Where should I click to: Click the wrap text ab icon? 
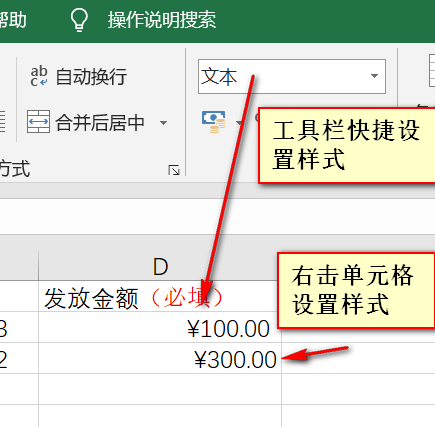click(39, 76)
